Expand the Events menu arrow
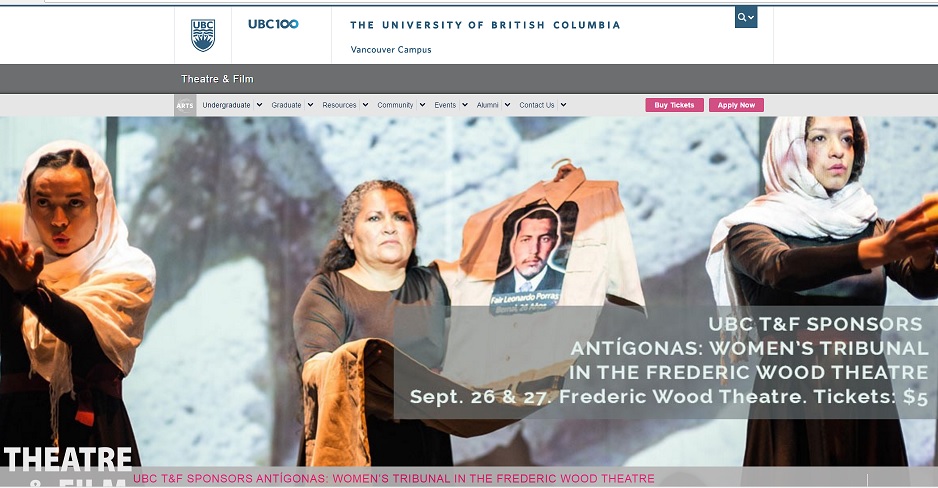The height and width of the screenshot is (488, 938). point(465,105)
